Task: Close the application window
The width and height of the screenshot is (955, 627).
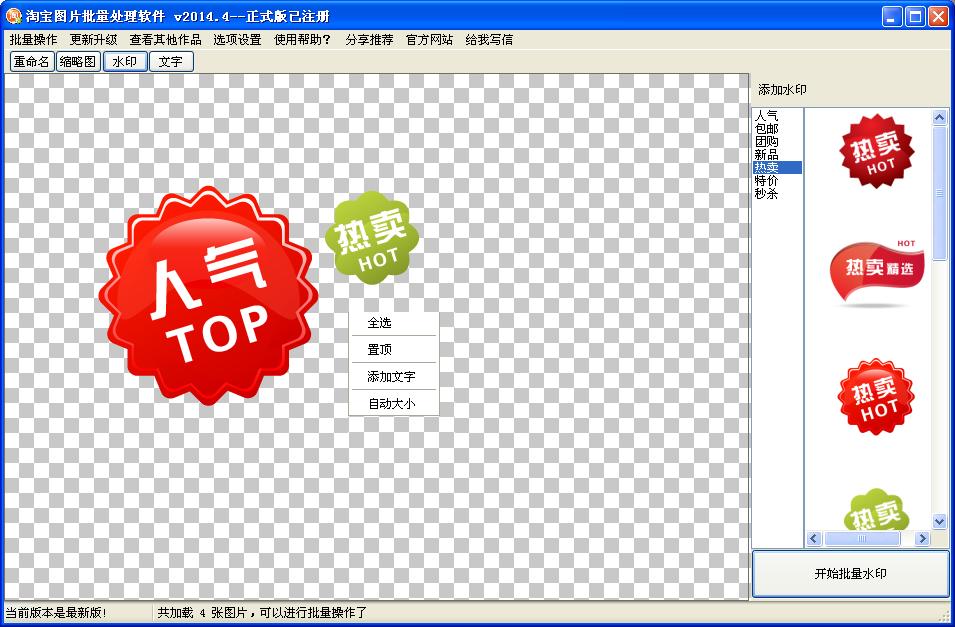Action: 939,16
